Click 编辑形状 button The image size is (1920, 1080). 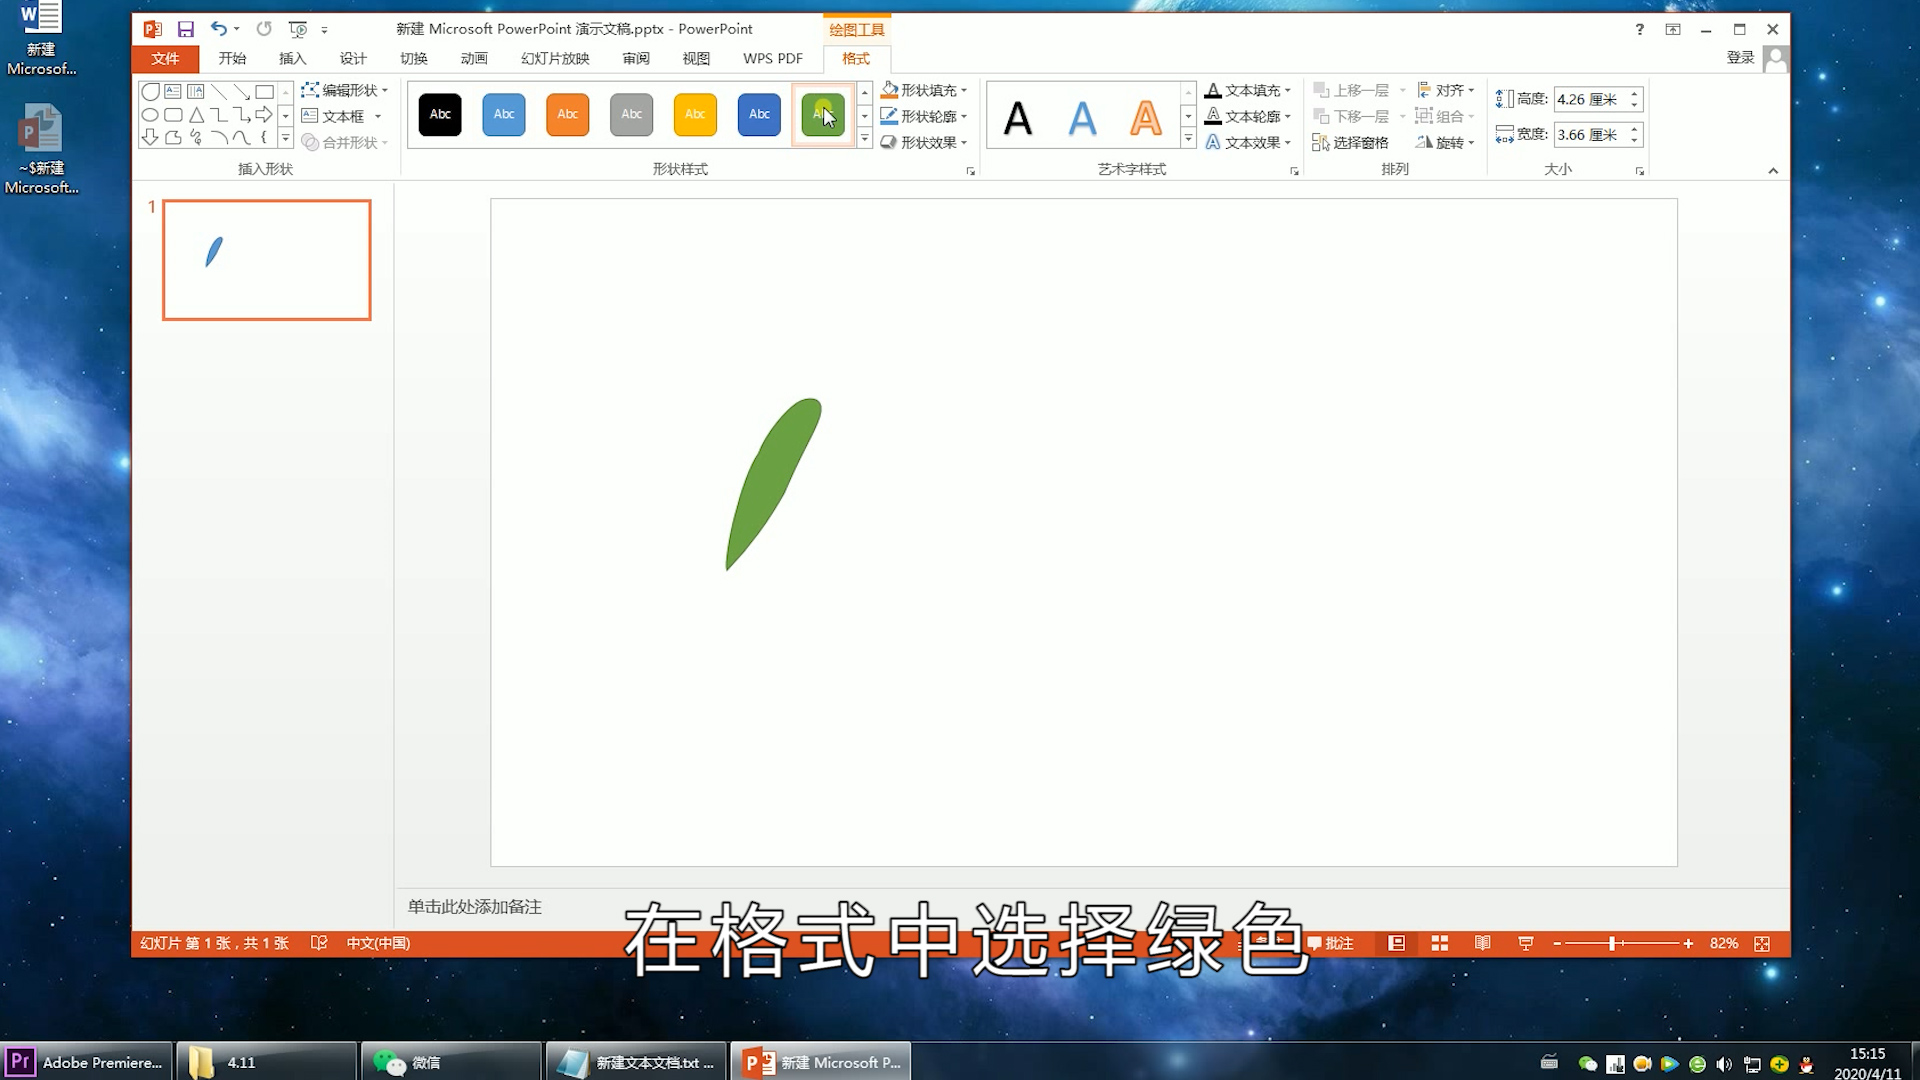345,90
